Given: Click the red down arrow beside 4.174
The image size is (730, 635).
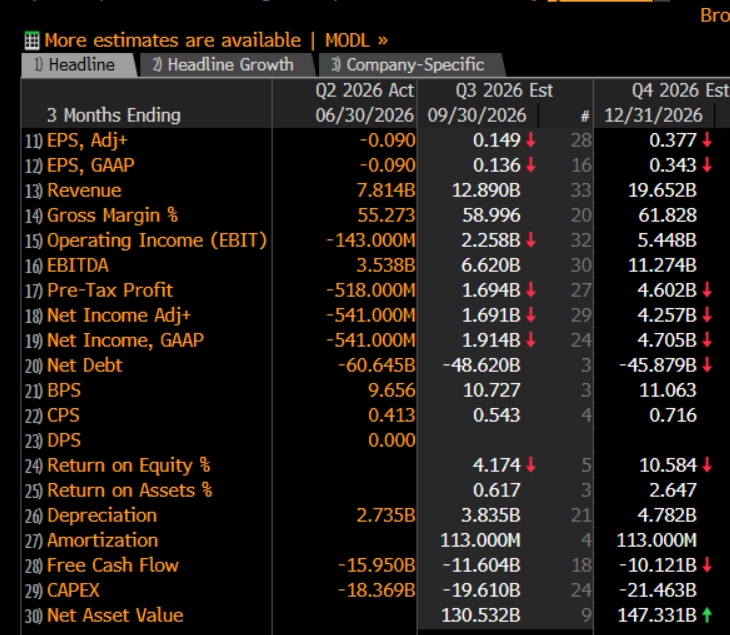Looking at the screenshot, I should tap(531, 466).
